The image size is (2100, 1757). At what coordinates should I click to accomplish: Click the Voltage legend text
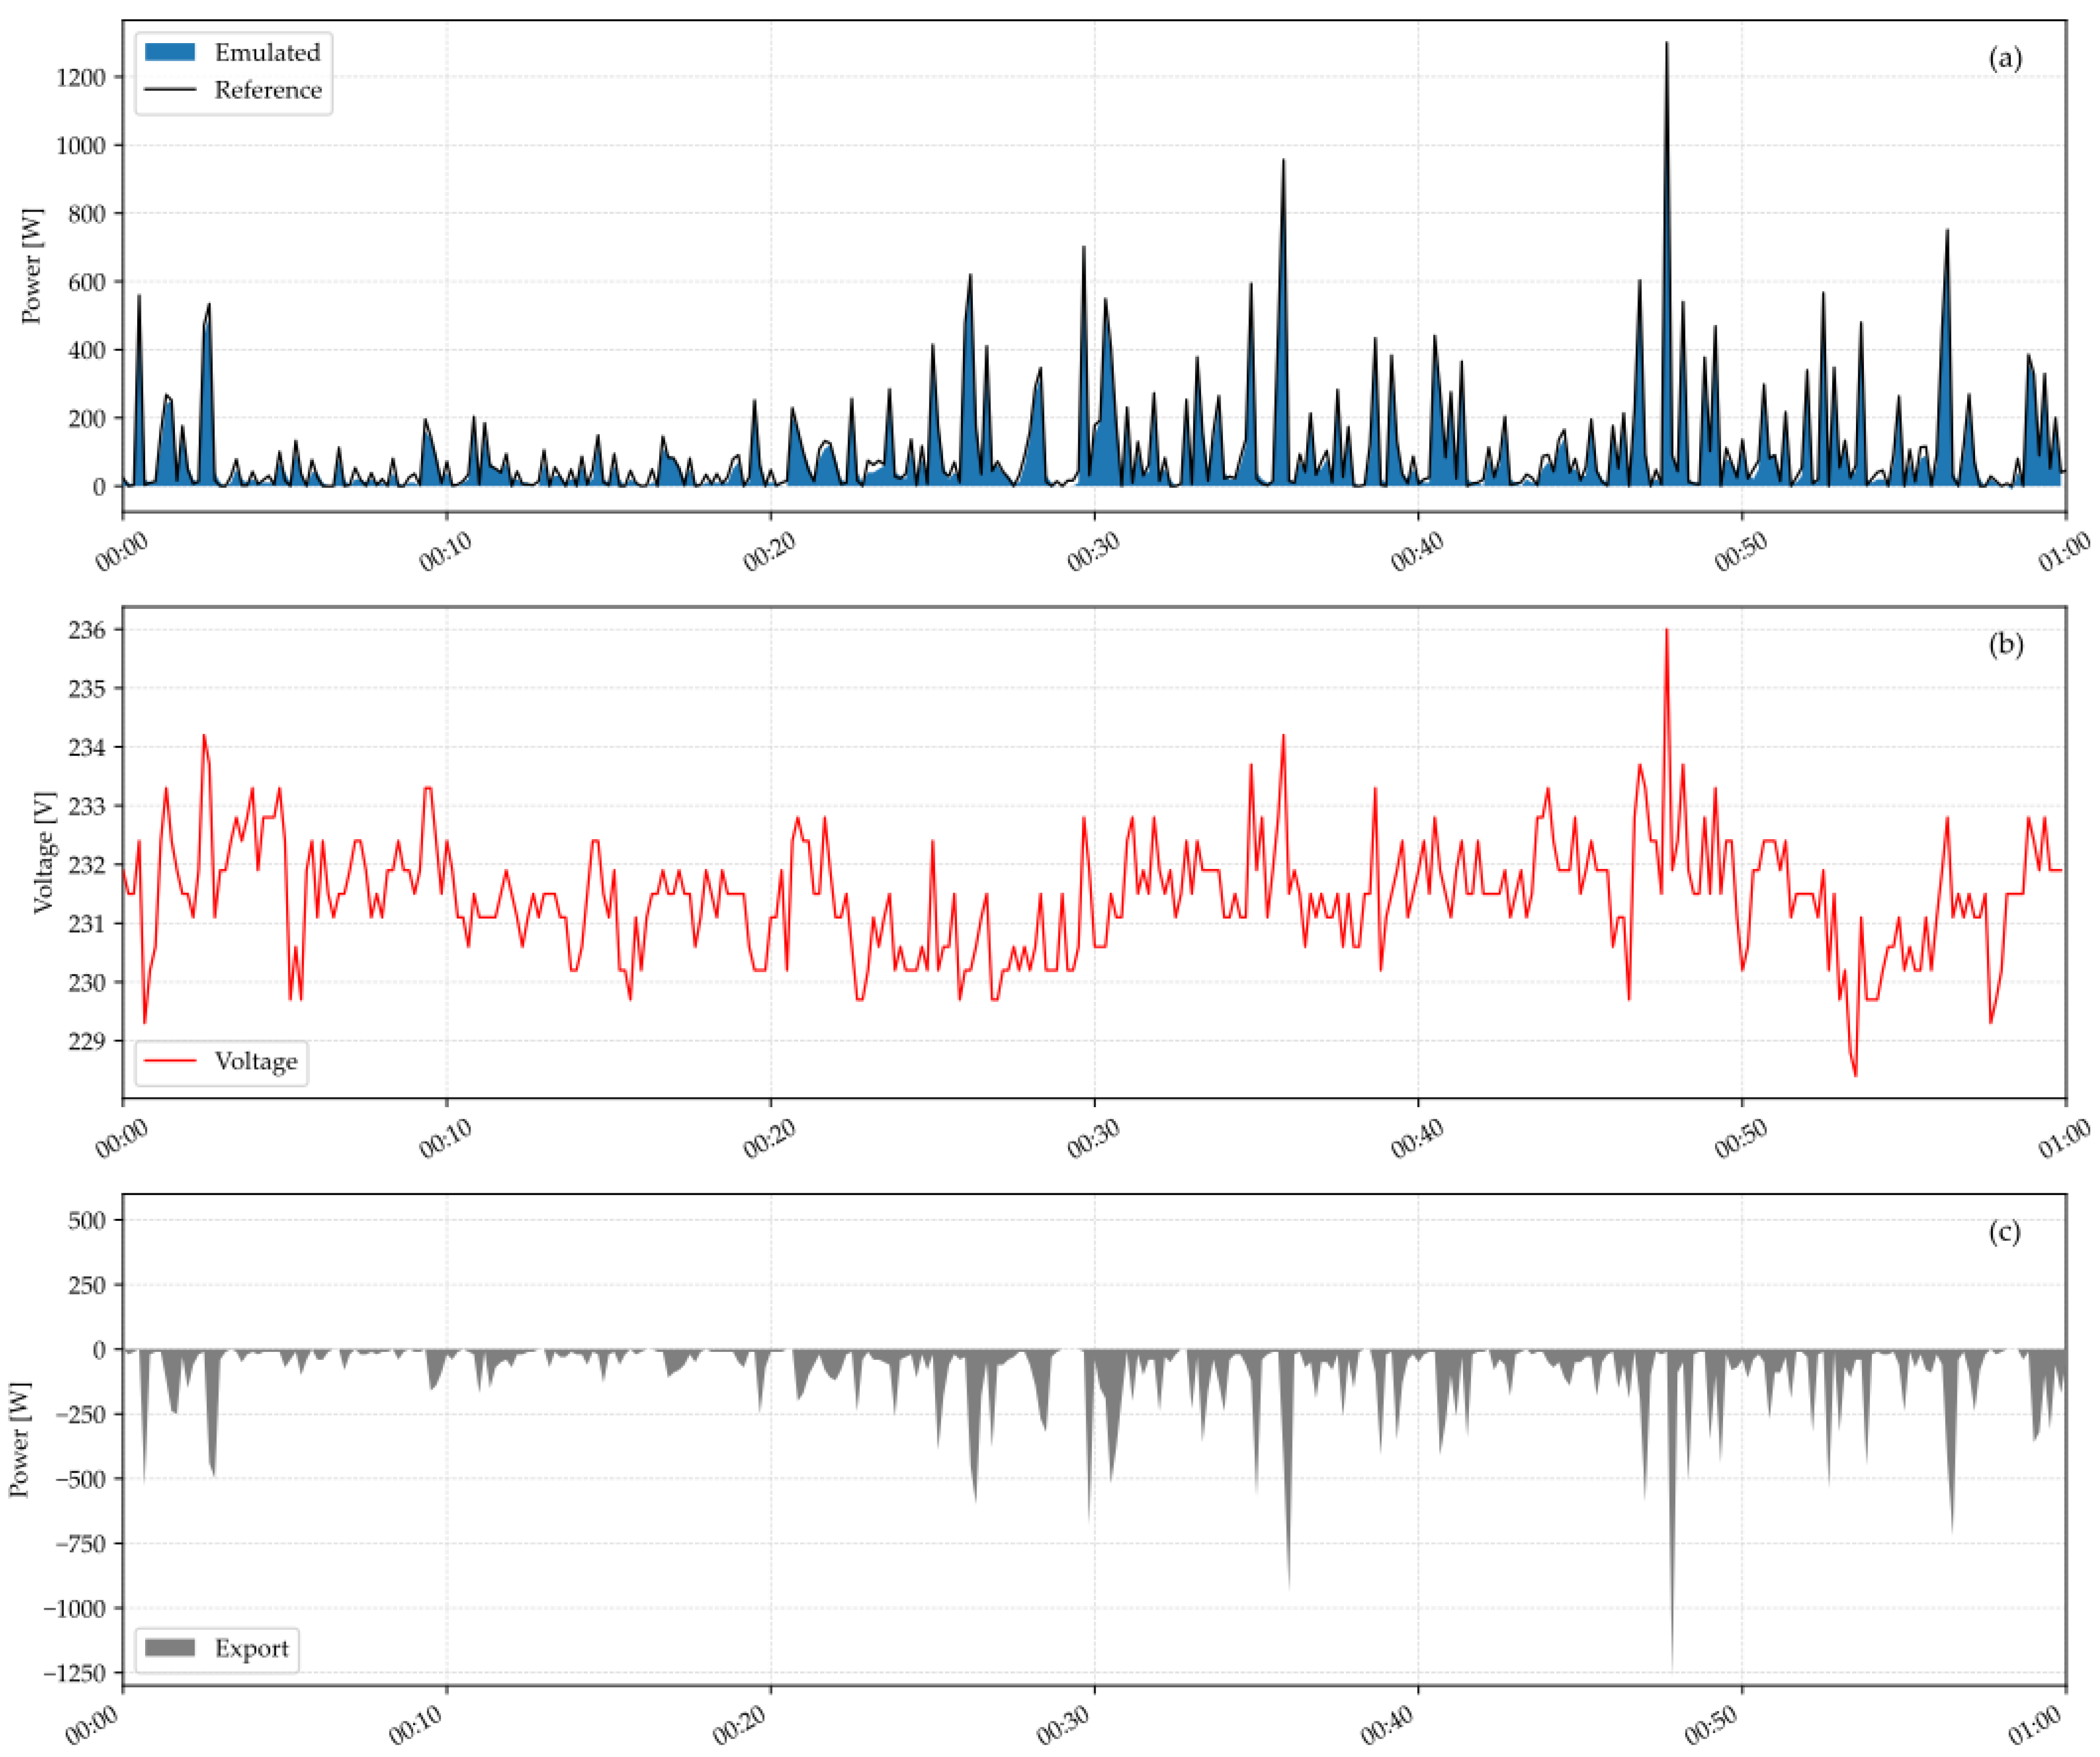[x=256, y=1061]
